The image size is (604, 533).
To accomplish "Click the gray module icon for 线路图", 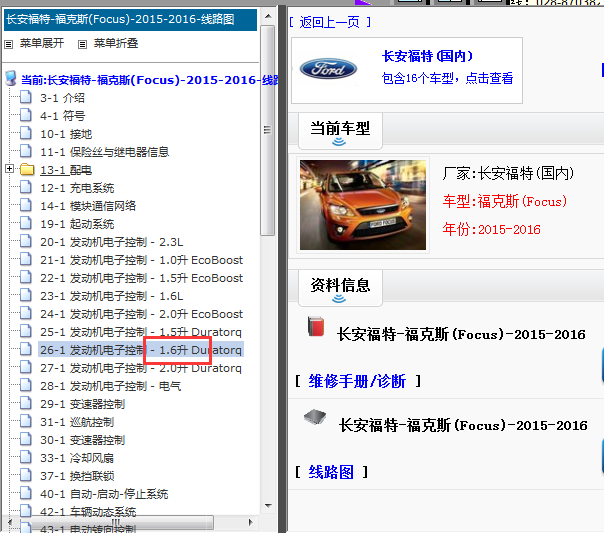I will tap(315, 417).
